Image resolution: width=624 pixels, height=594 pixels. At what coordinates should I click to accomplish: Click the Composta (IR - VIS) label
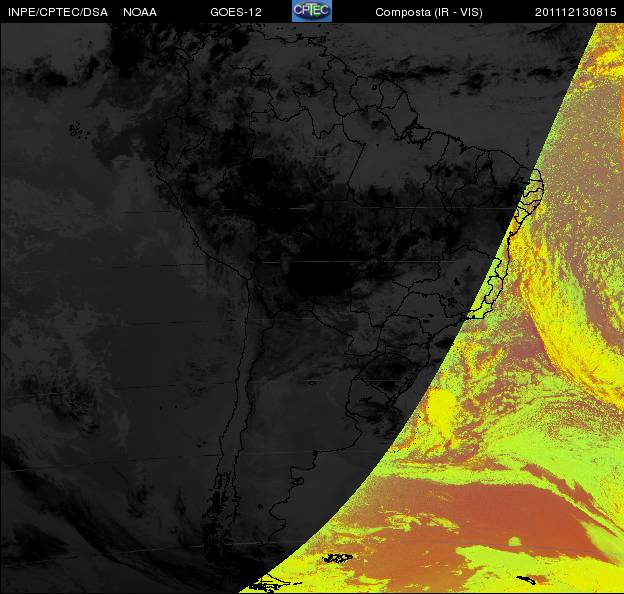pos(429,12)
